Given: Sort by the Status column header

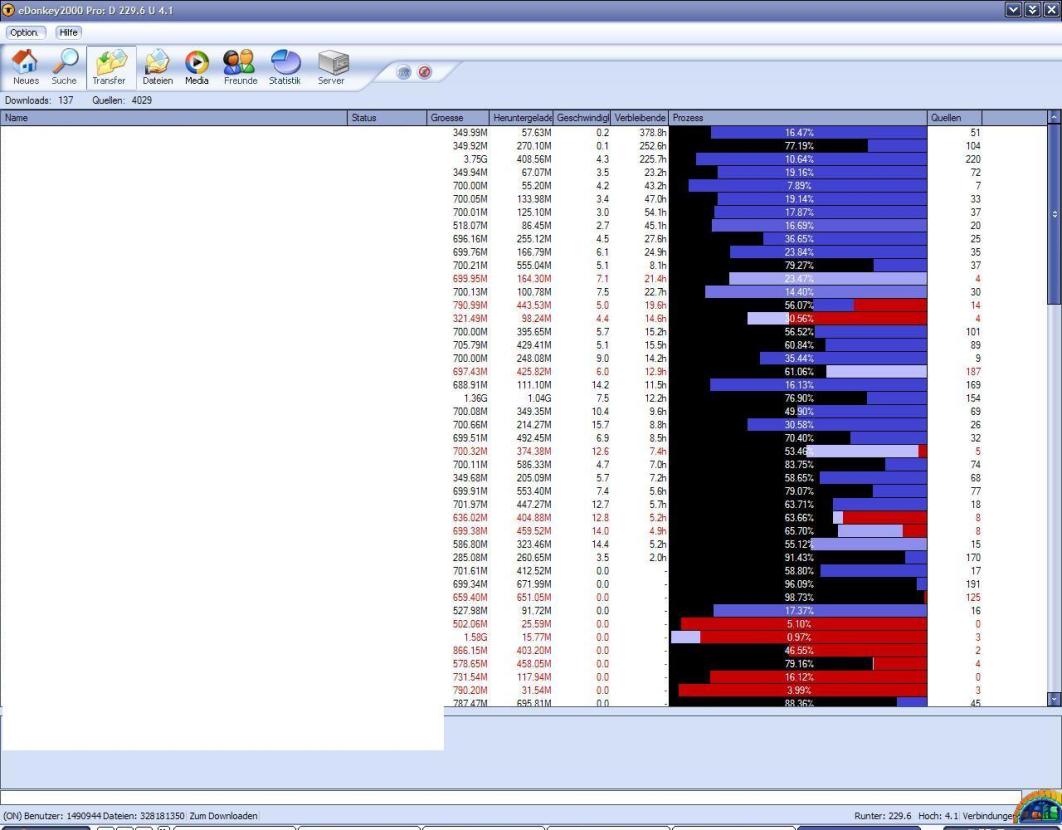Looking at the screenshot, I should tap(387, 118).
